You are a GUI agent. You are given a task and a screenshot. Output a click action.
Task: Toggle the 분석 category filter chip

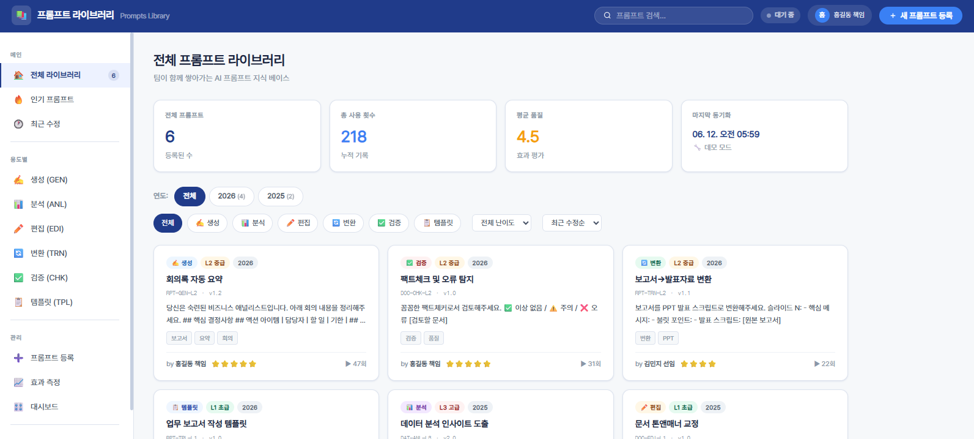pos(252,223)
